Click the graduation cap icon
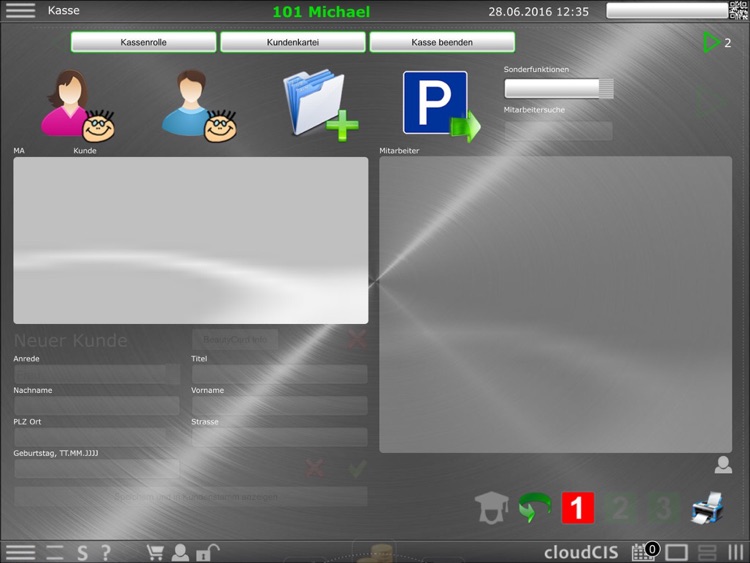 click(x=491, y=508)
